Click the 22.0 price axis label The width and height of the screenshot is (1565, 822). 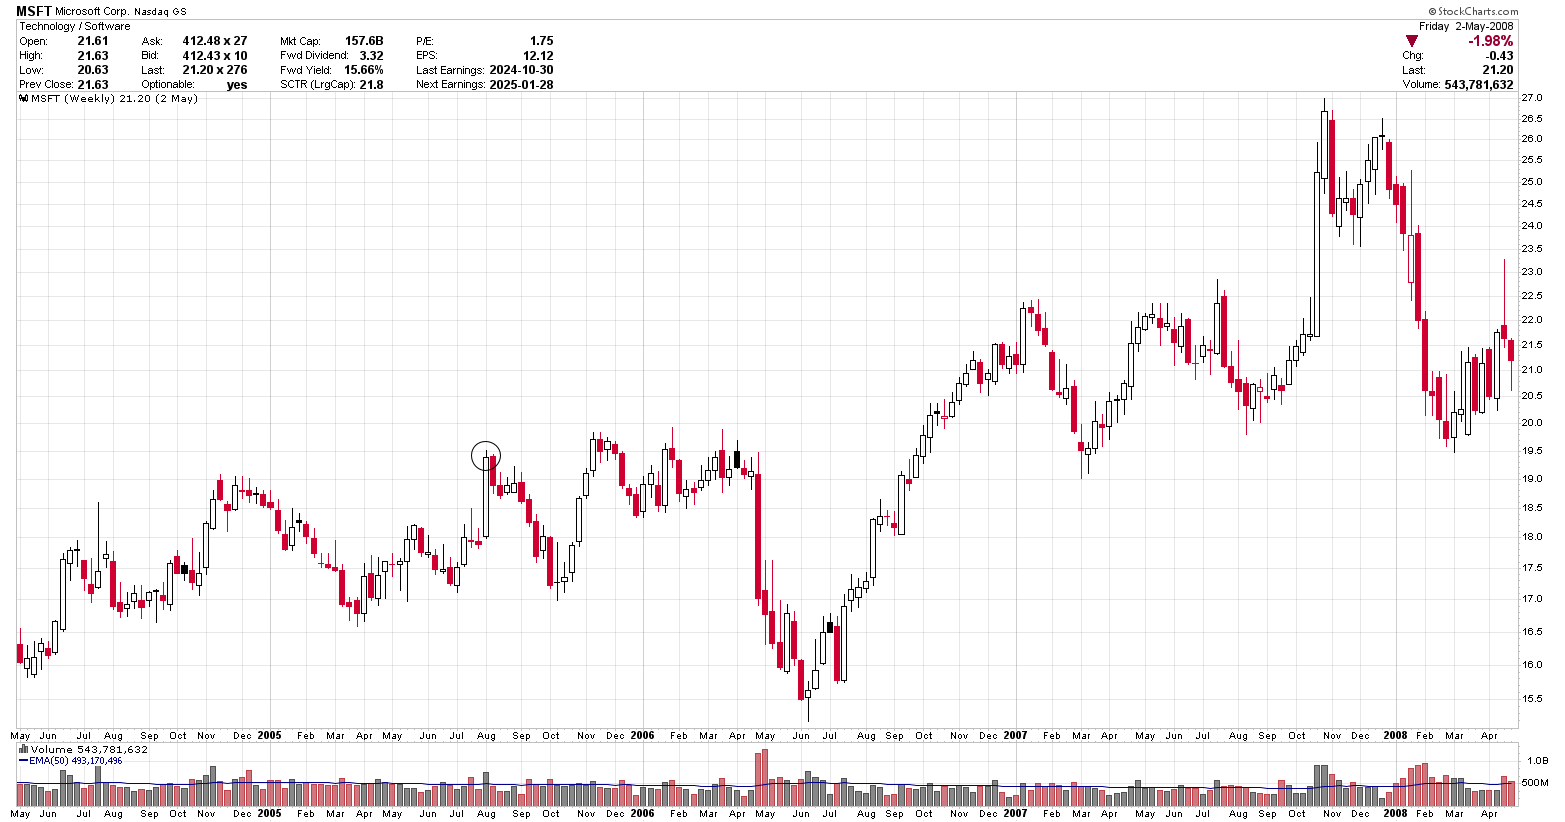click(x=1532, y=320)
